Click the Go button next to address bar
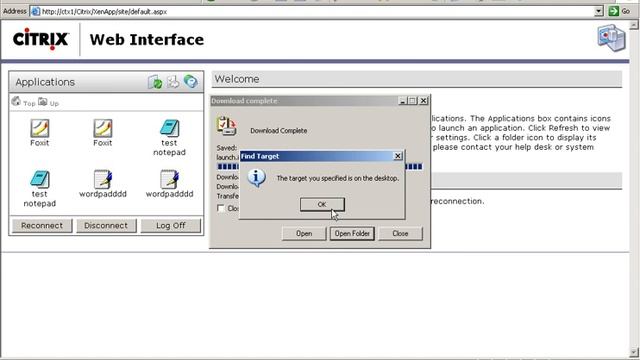 click(620, 11)
